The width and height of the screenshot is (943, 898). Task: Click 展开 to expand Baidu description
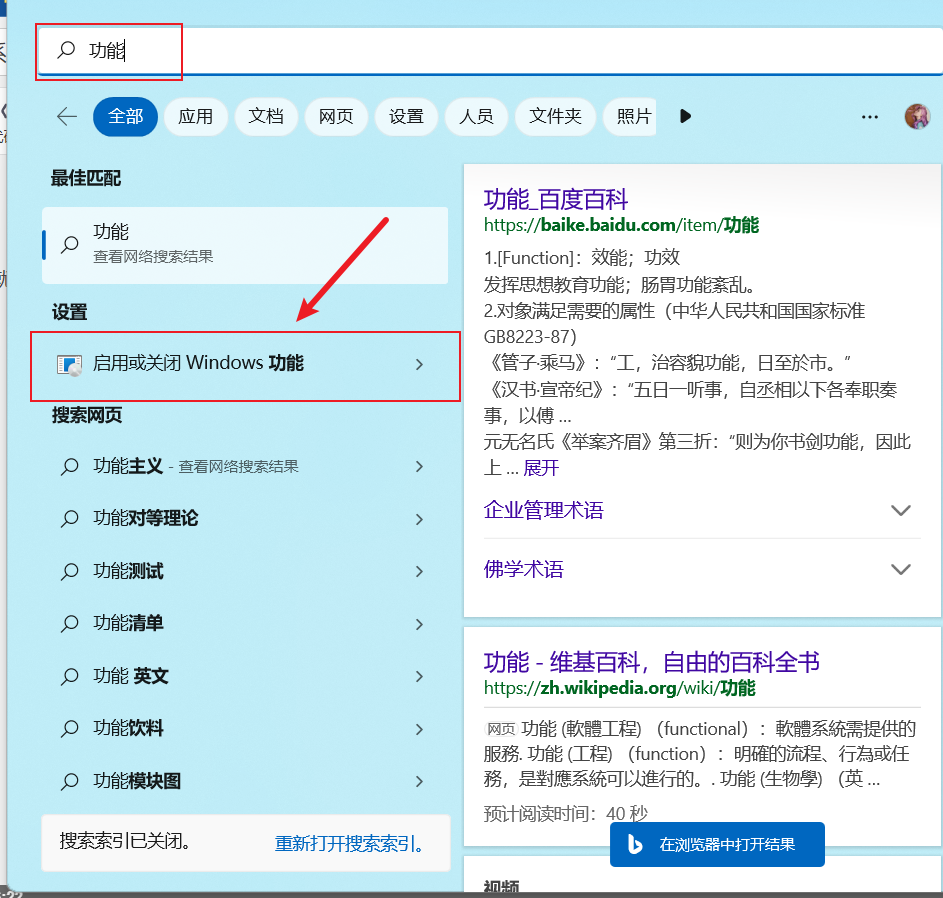click(541, 468)
